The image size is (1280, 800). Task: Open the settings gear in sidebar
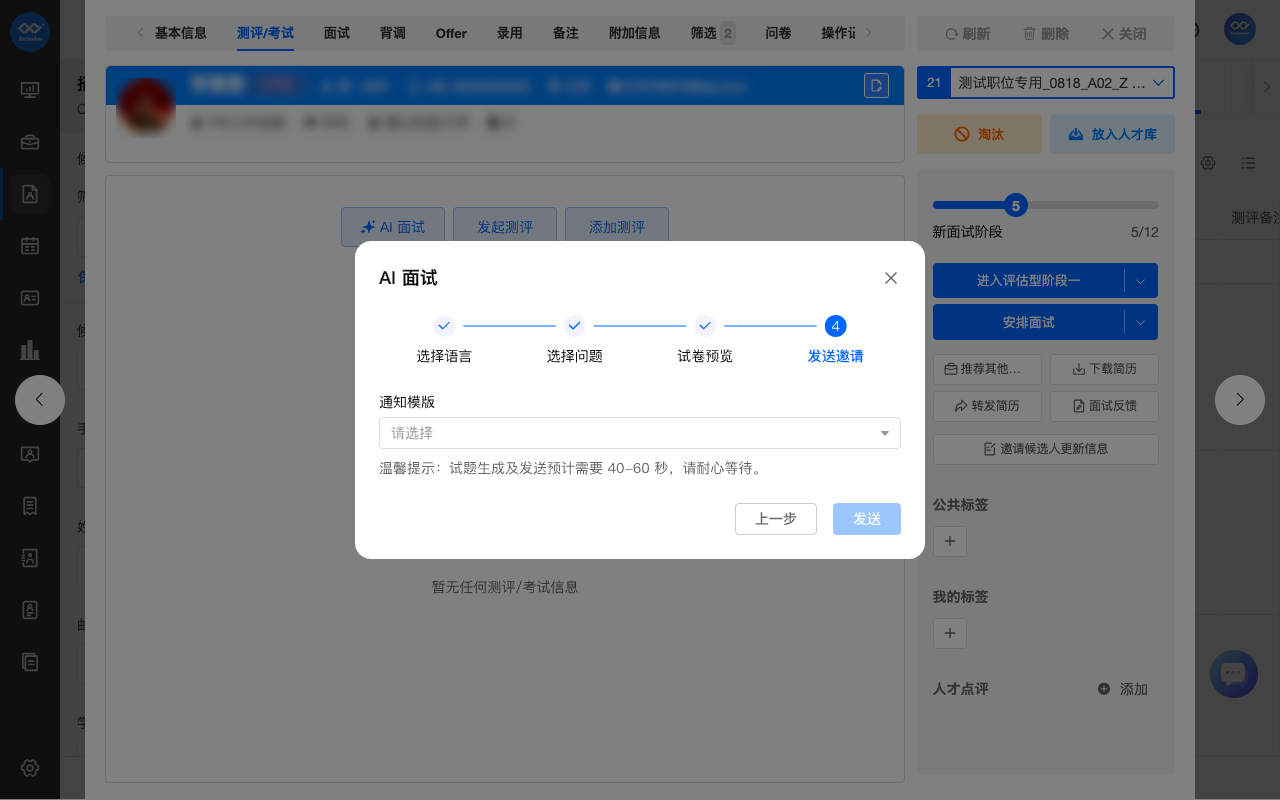30,768
